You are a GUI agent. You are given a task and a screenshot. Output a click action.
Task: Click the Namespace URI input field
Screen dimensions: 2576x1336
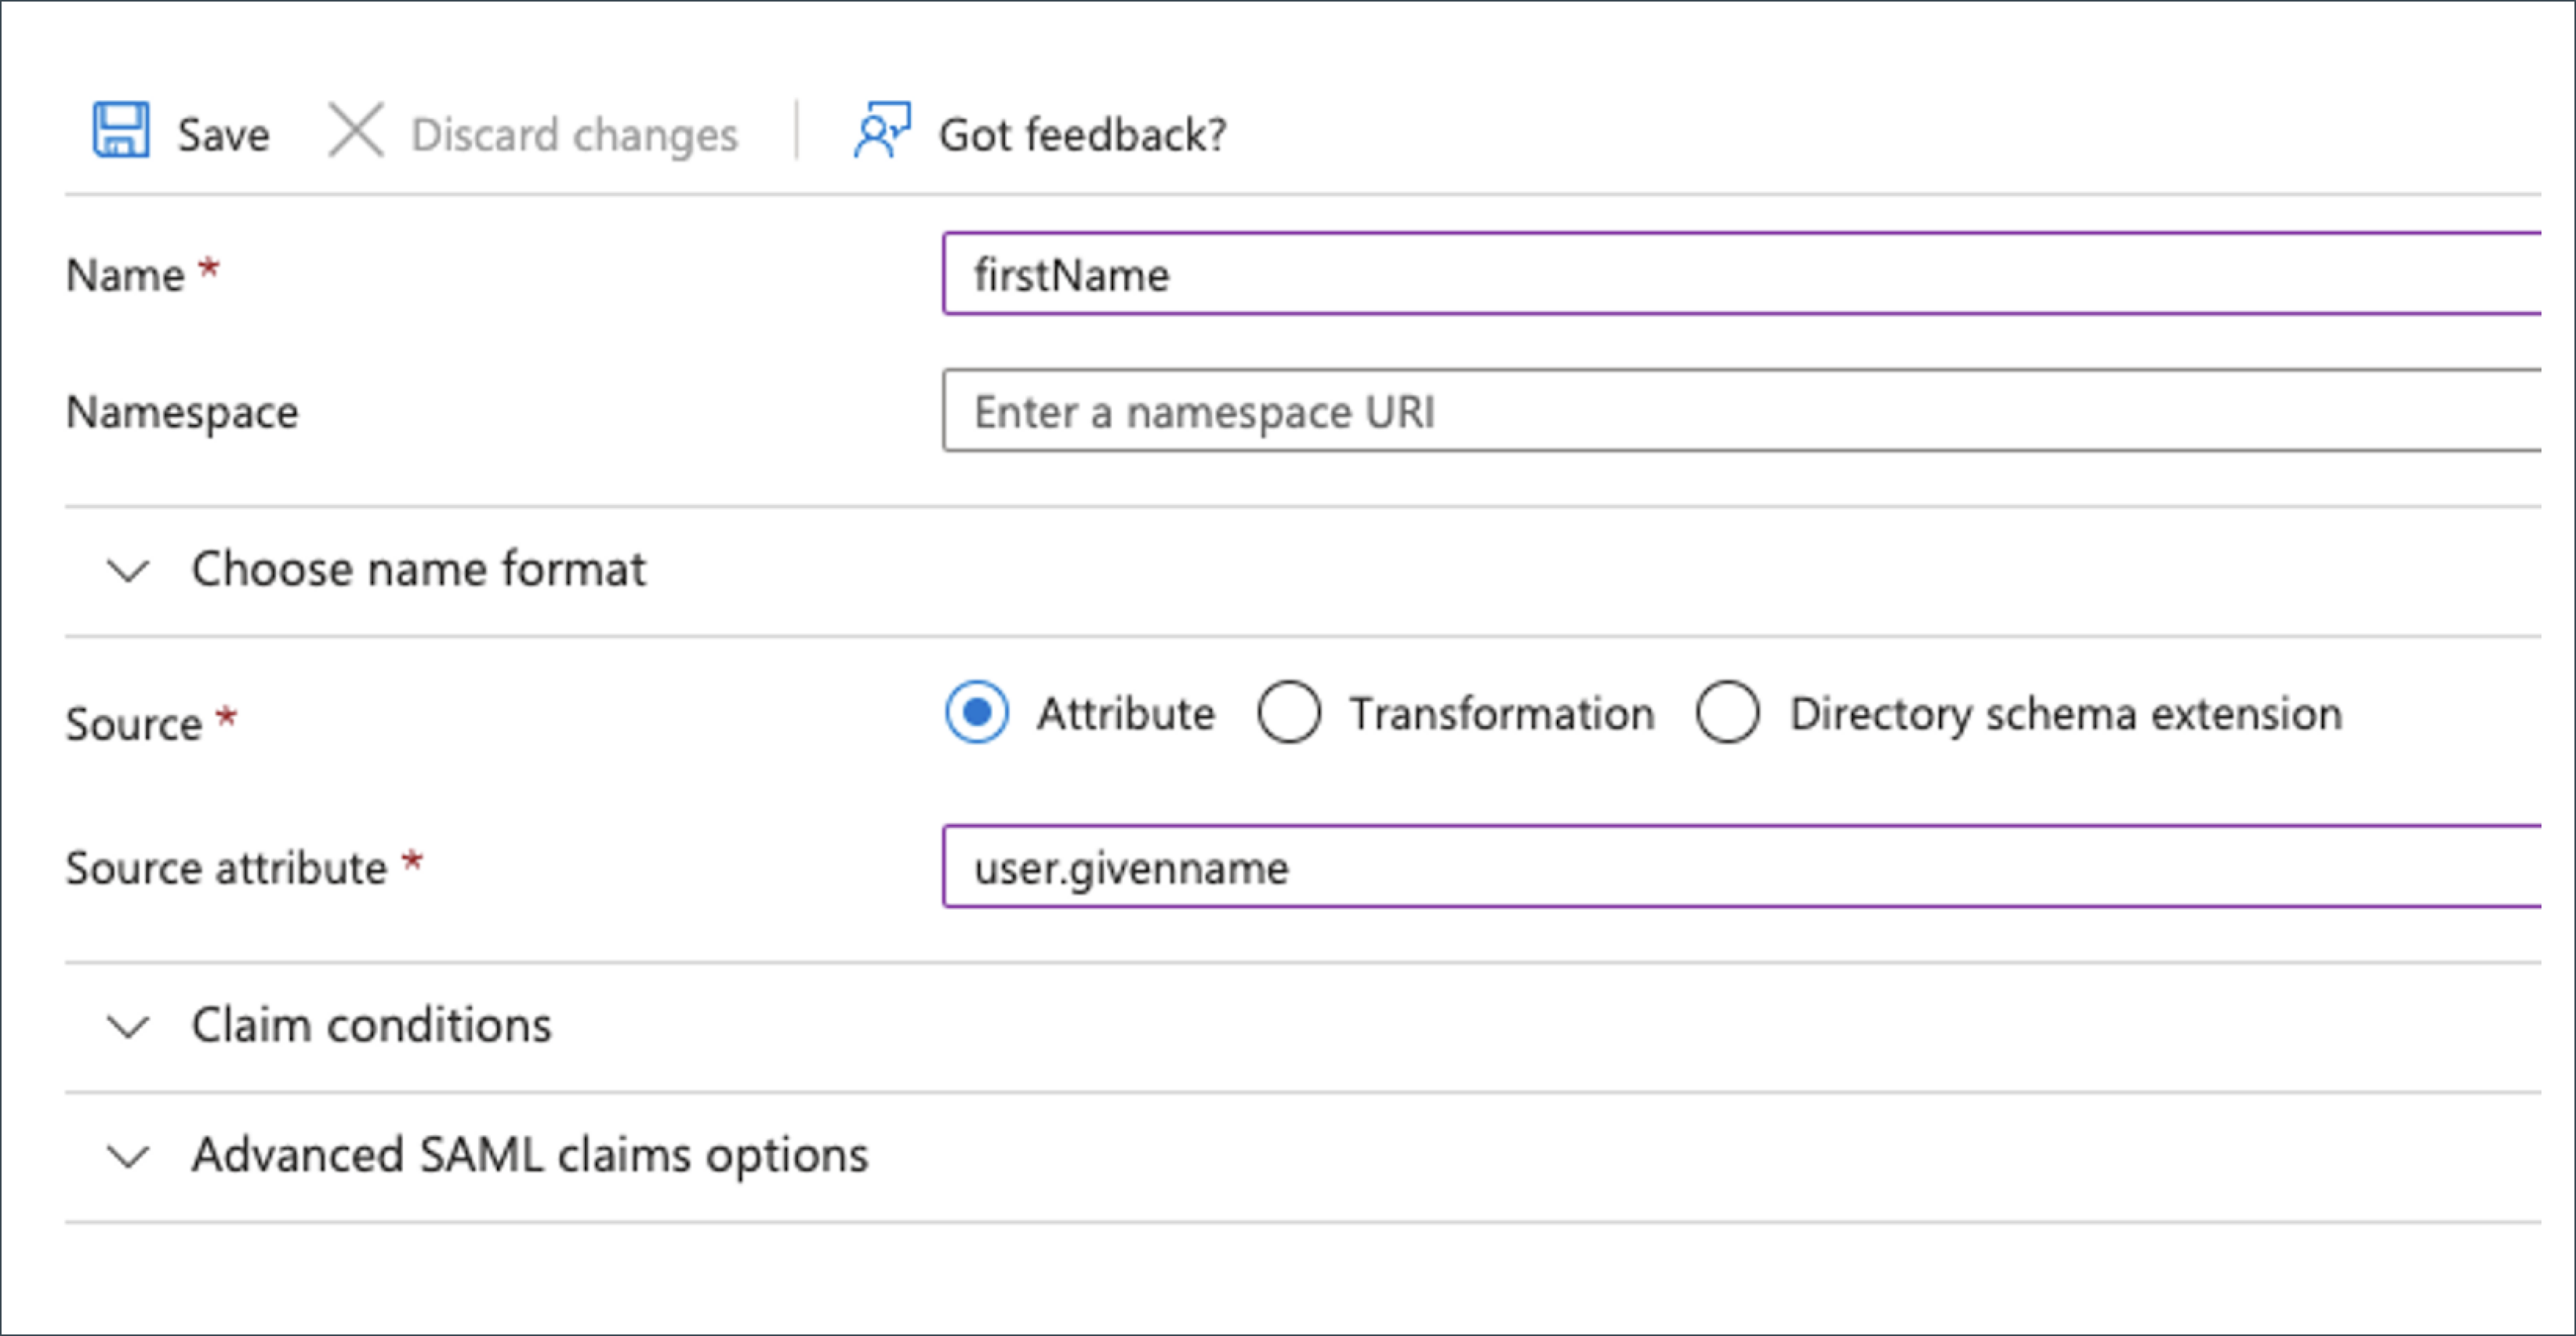click(1740, 412)
